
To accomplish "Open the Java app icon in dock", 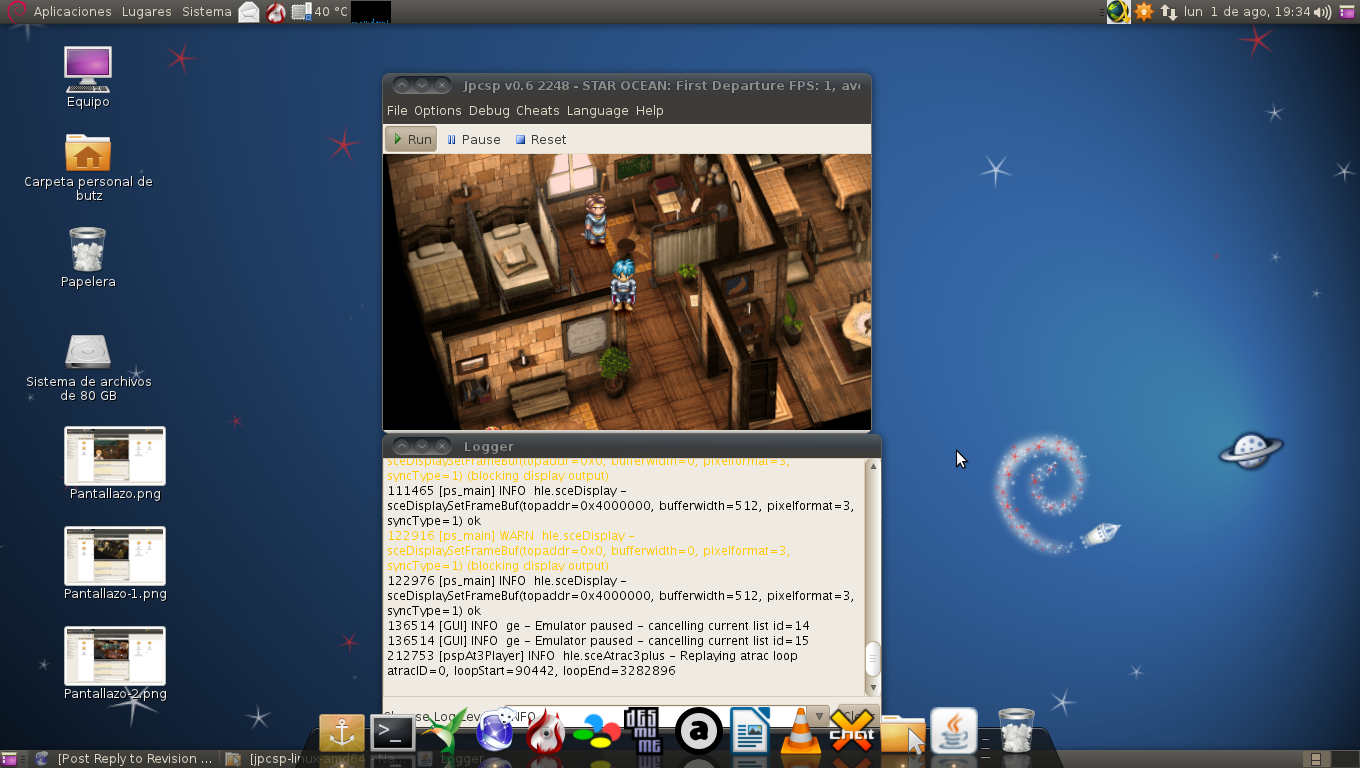I will (954, 731).
